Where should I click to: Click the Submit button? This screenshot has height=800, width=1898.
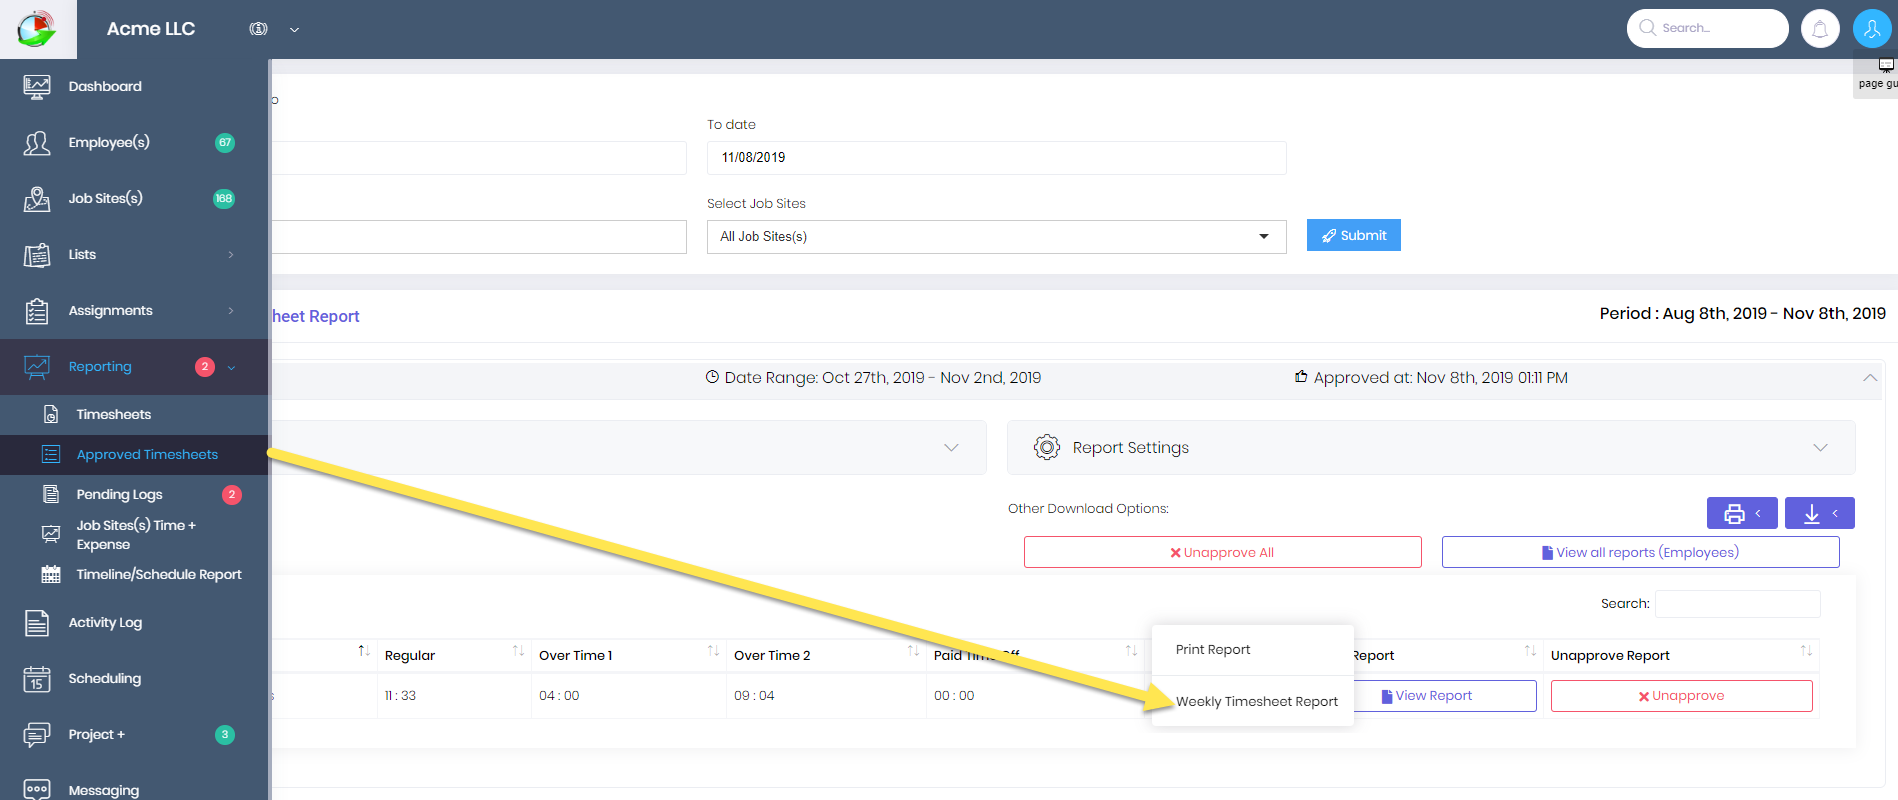tap(1353, 235)
